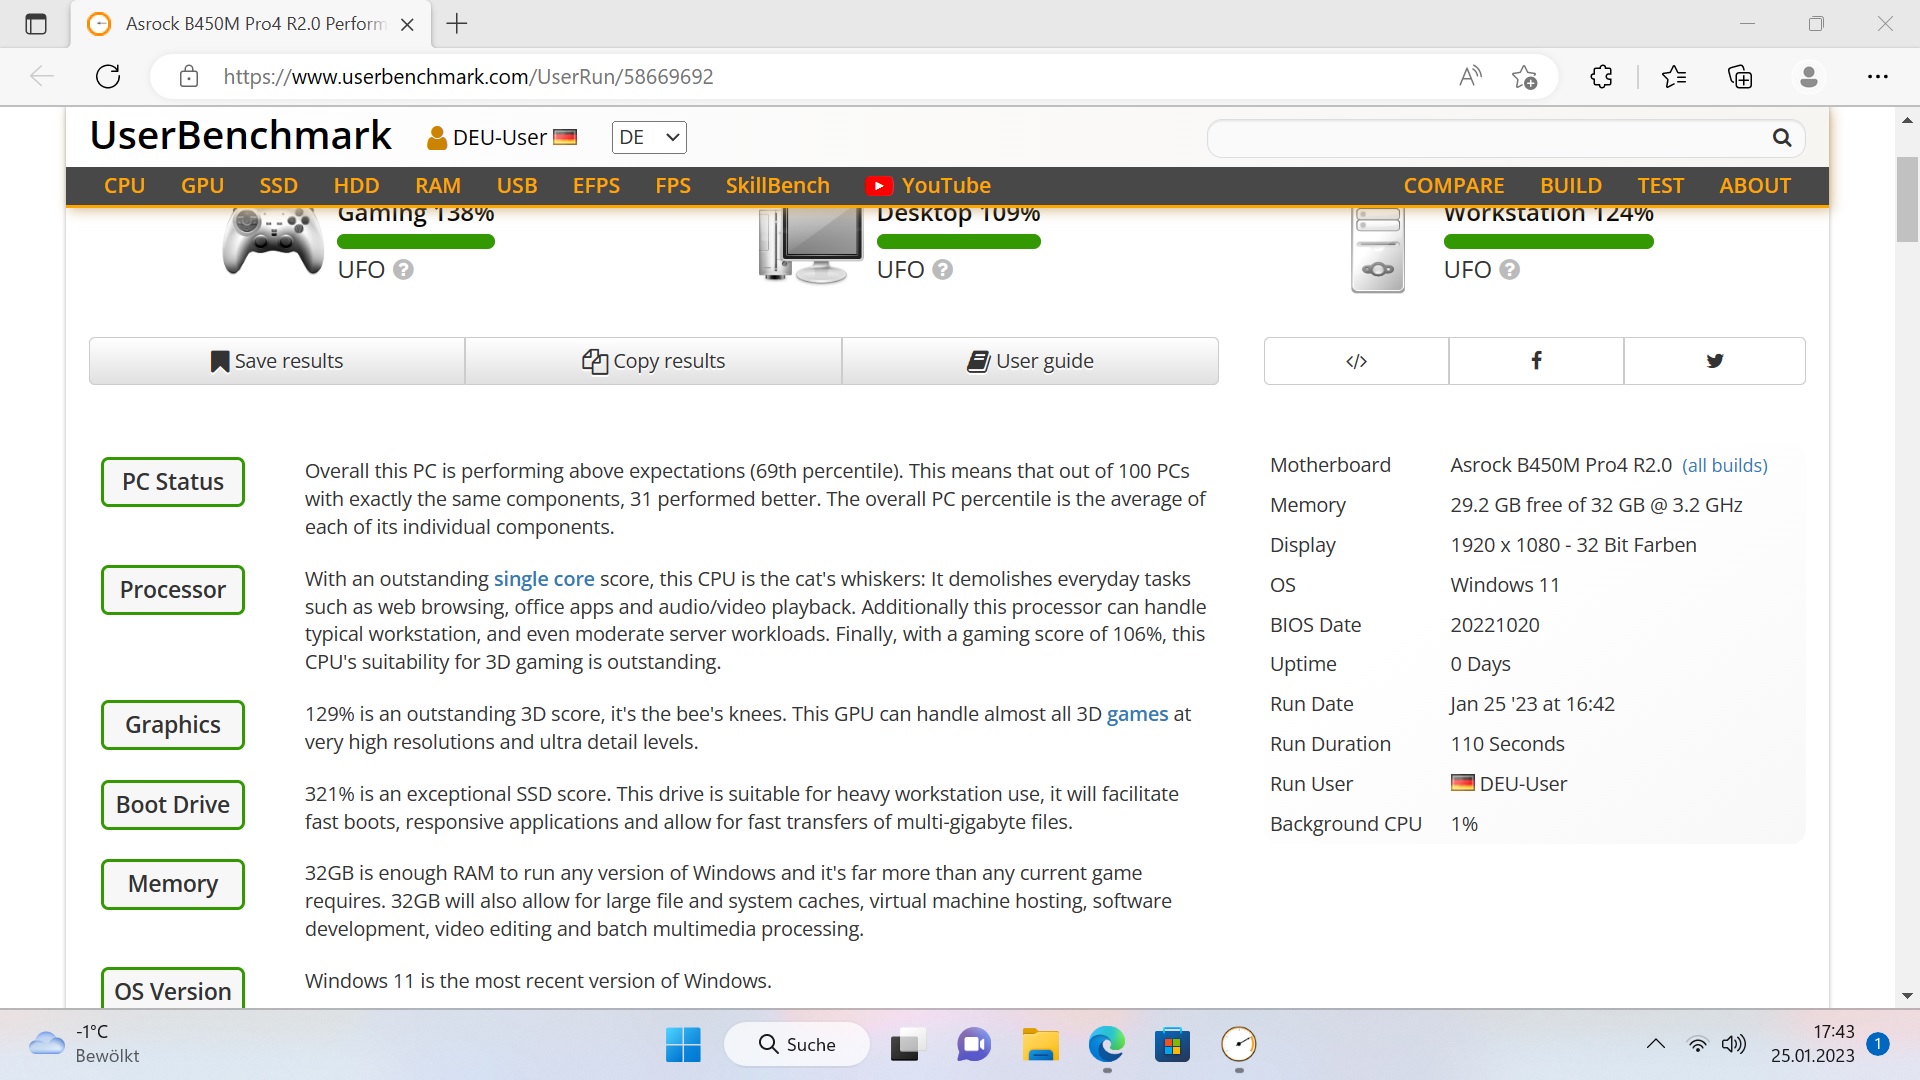Click the Facebook share icon
The image size is (1920, 1080).
click(1536, 361)
